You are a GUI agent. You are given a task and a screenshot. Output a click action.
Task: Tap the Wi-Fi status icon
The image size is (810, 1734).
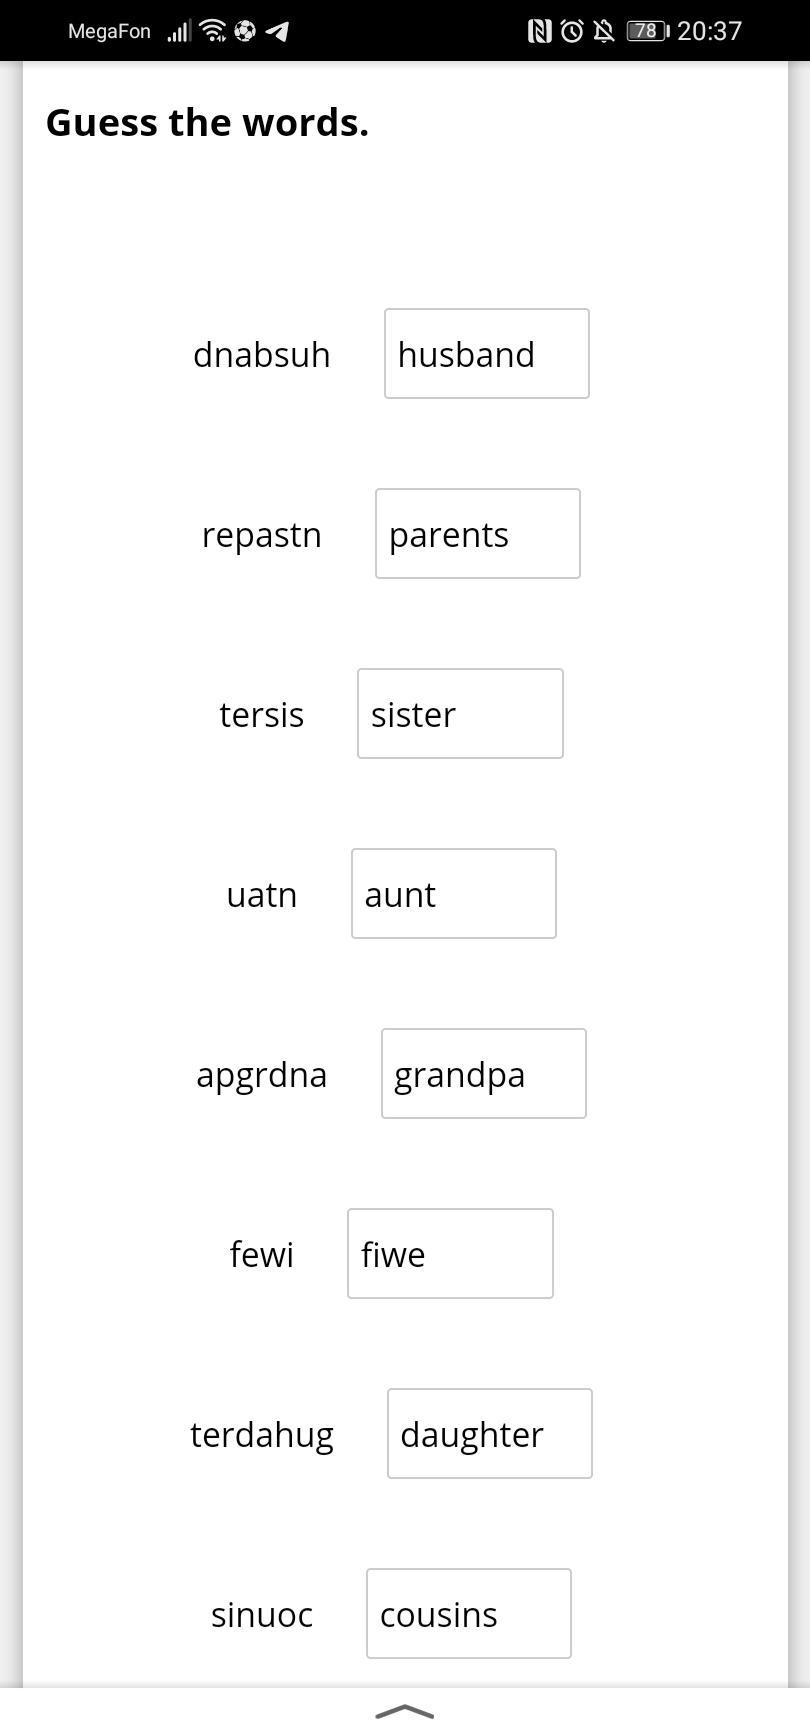click(x=213, y=31)
